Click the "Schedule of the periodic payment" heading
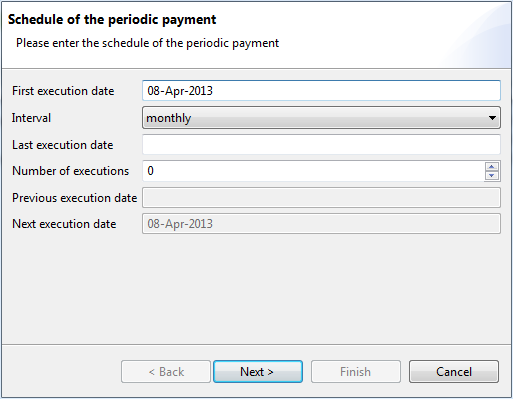 [x=112, y=19]
